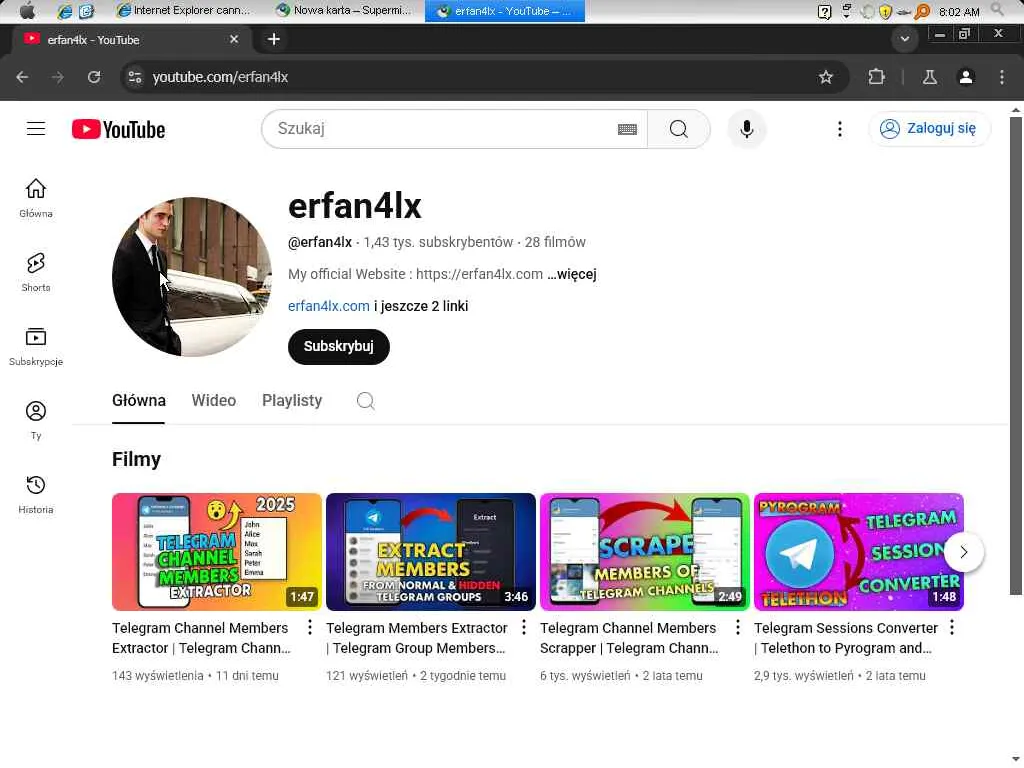This screenshot has width=1024, height=768.
Task: Expand the tab search dropdown
Action: point(904,39)
